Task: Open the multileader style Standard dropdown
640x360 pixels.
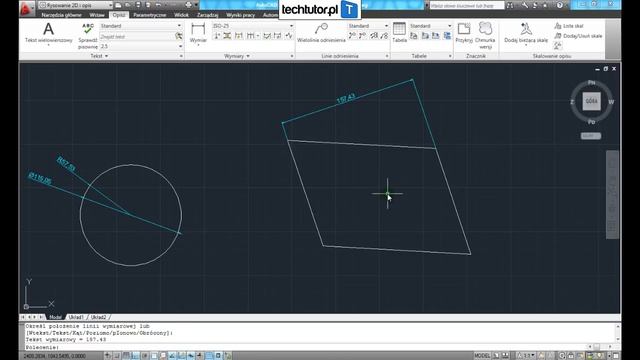Action: (x=368, y=26)
